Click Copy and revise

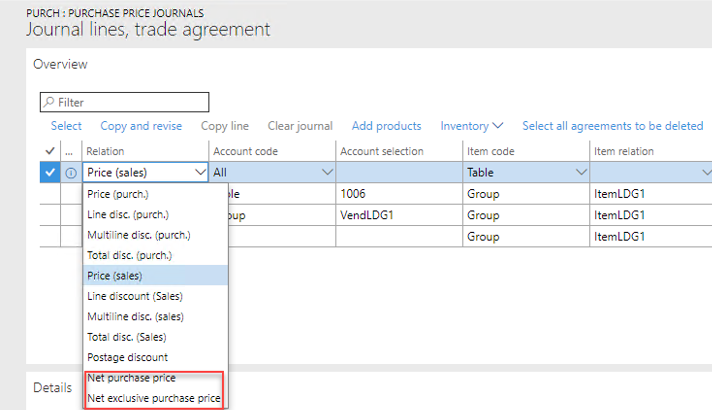pyautogui.click(x=141, y=126)
